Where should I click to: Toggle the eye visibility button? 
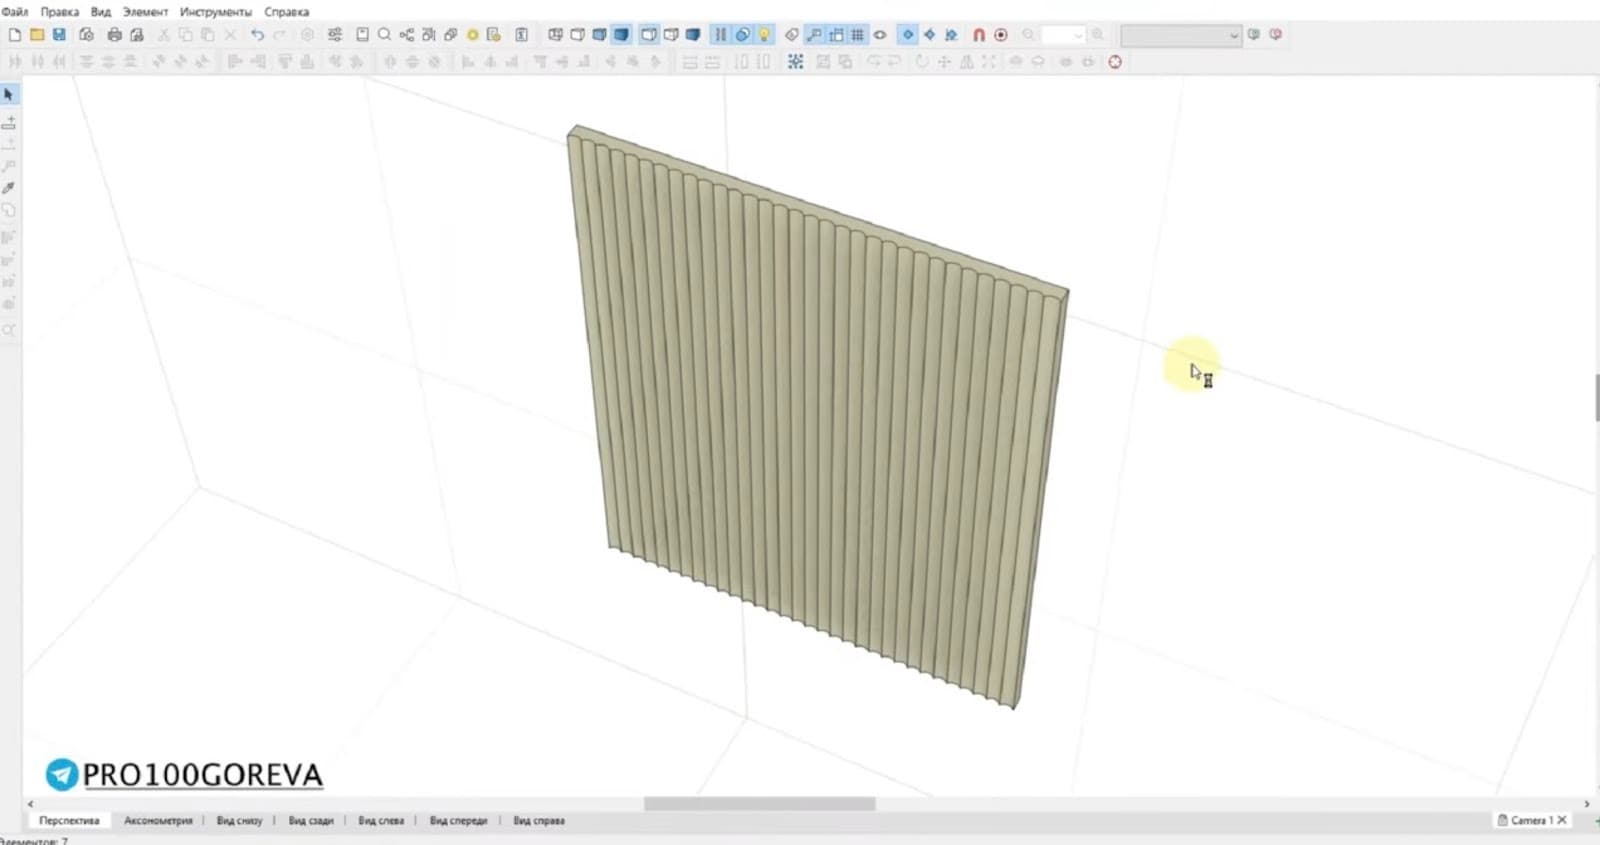pos(880,34)
